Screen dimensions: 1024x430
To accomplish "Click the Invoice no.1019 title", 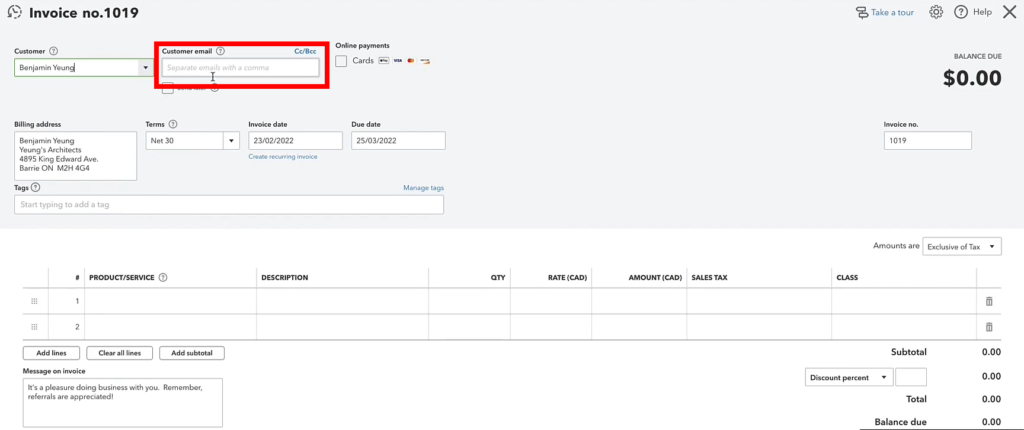I will (84, 12).
